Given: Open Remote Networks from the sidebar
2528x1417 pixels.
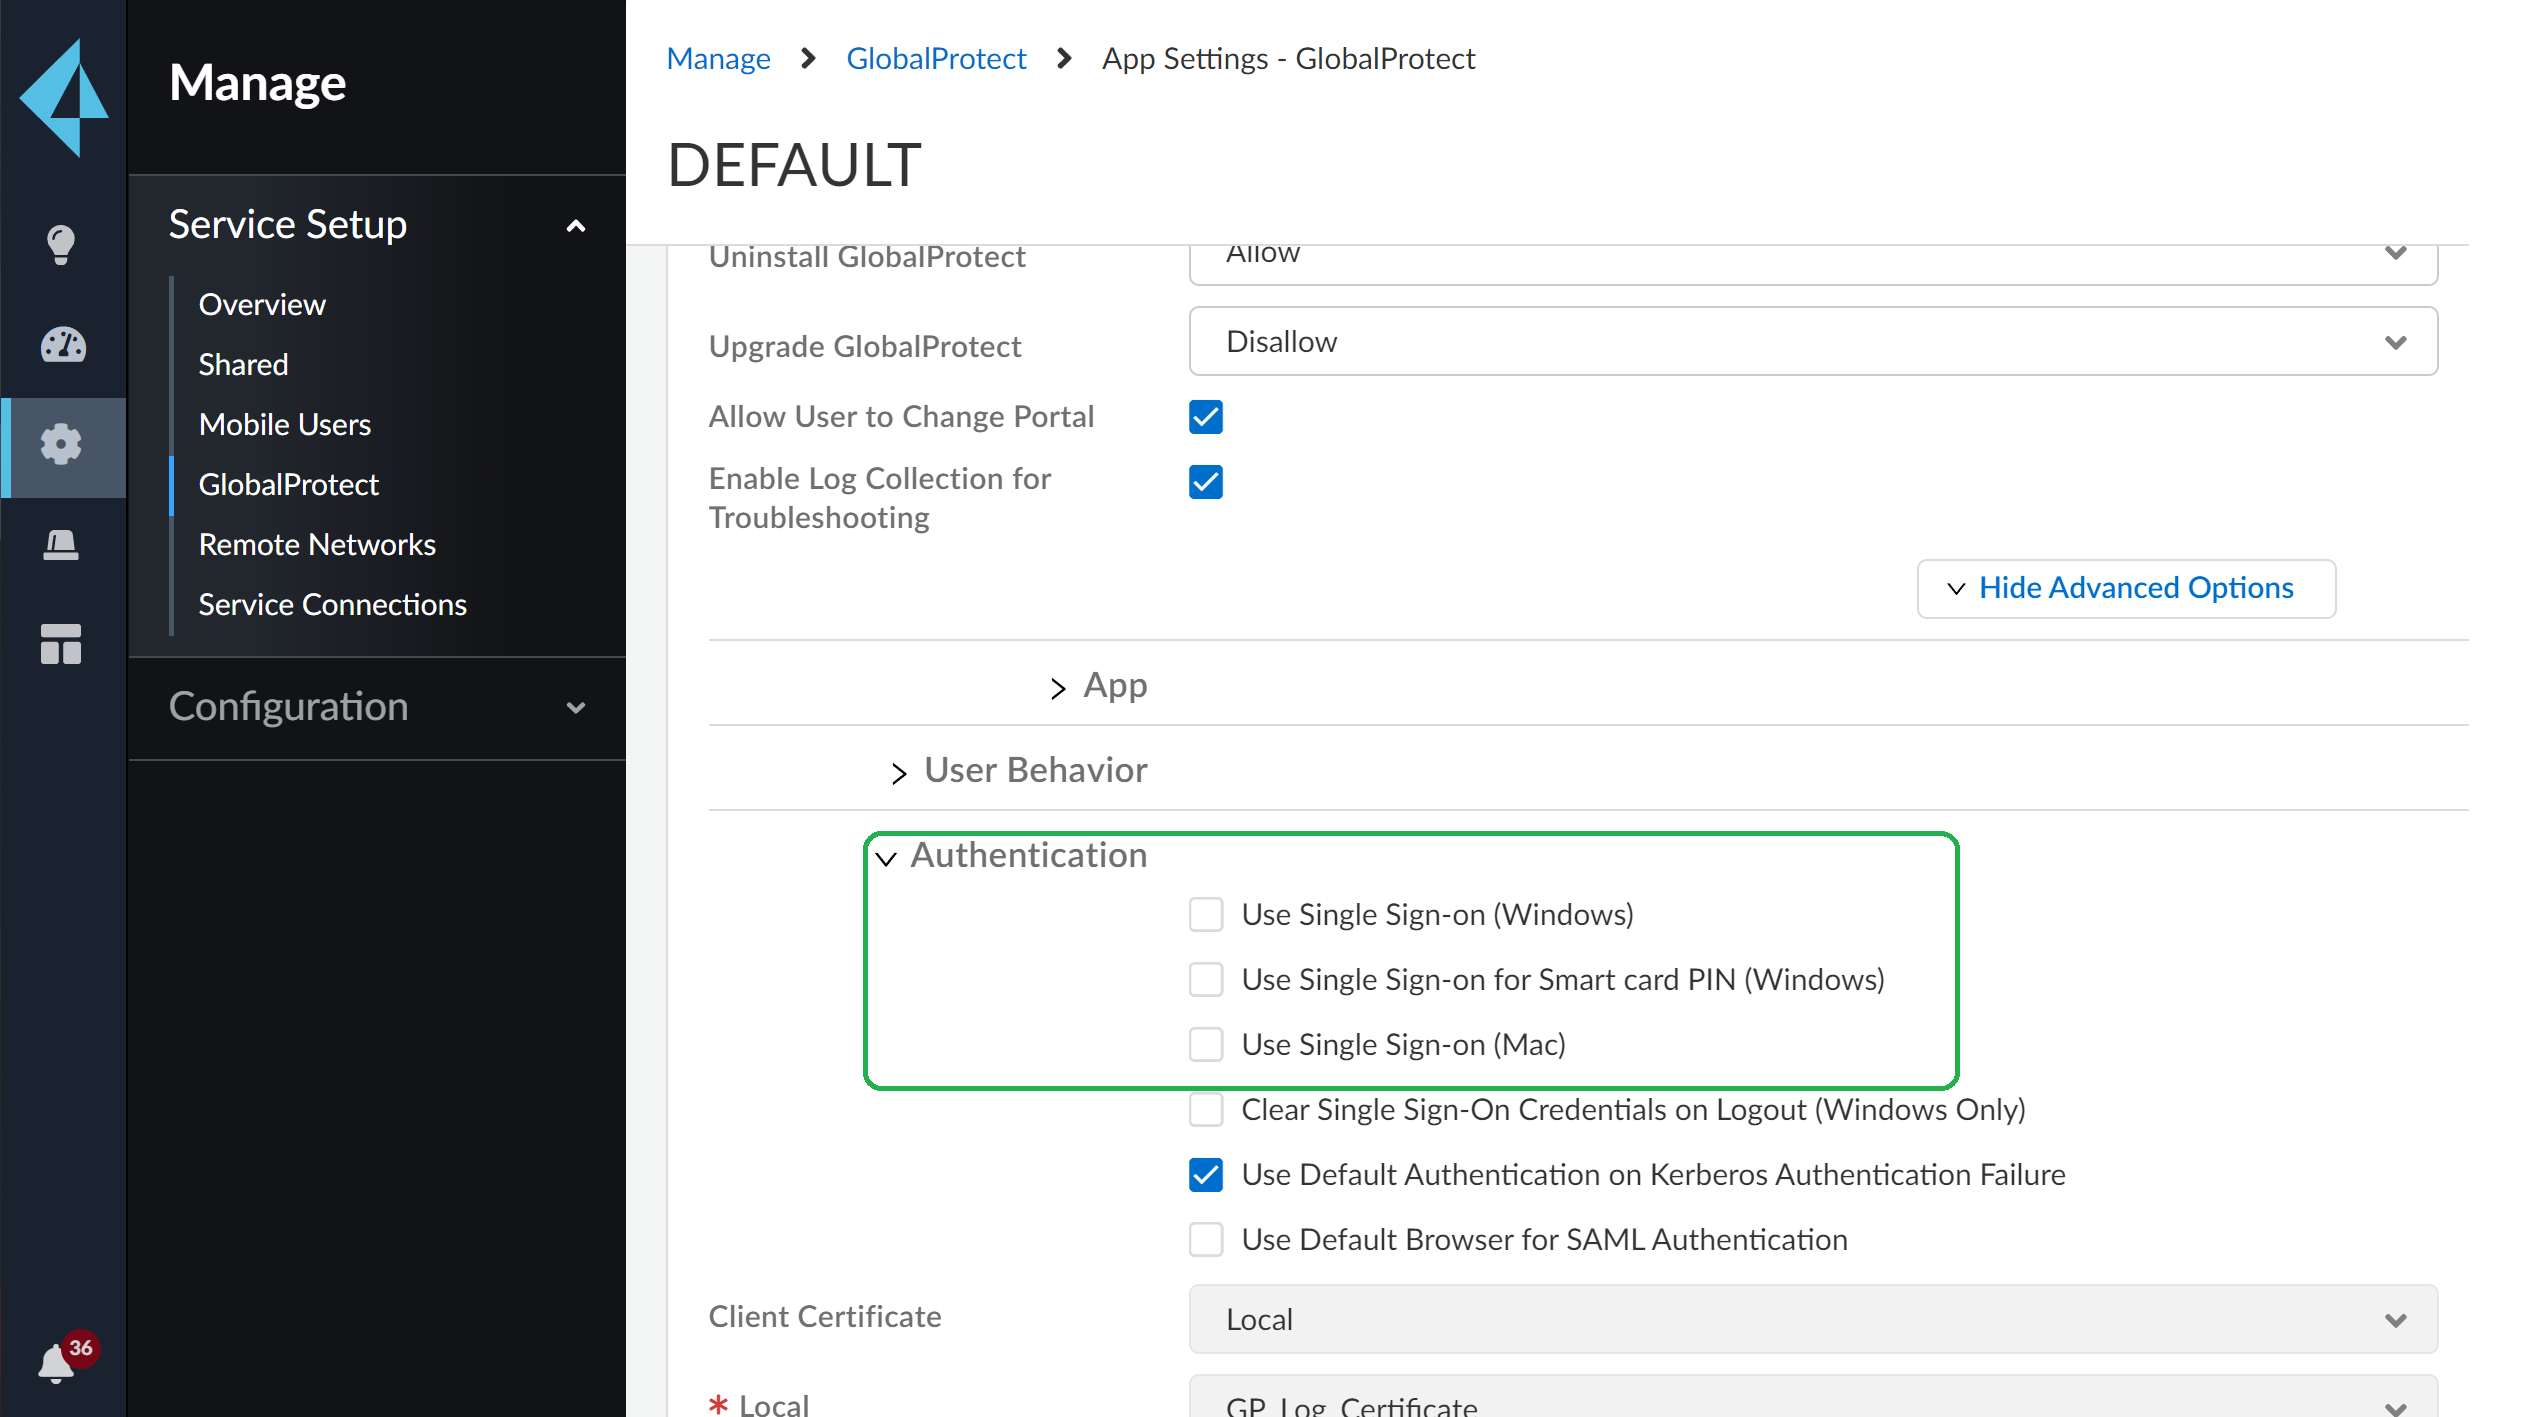Looking at the screenshot, I should (x=317, y=544).
